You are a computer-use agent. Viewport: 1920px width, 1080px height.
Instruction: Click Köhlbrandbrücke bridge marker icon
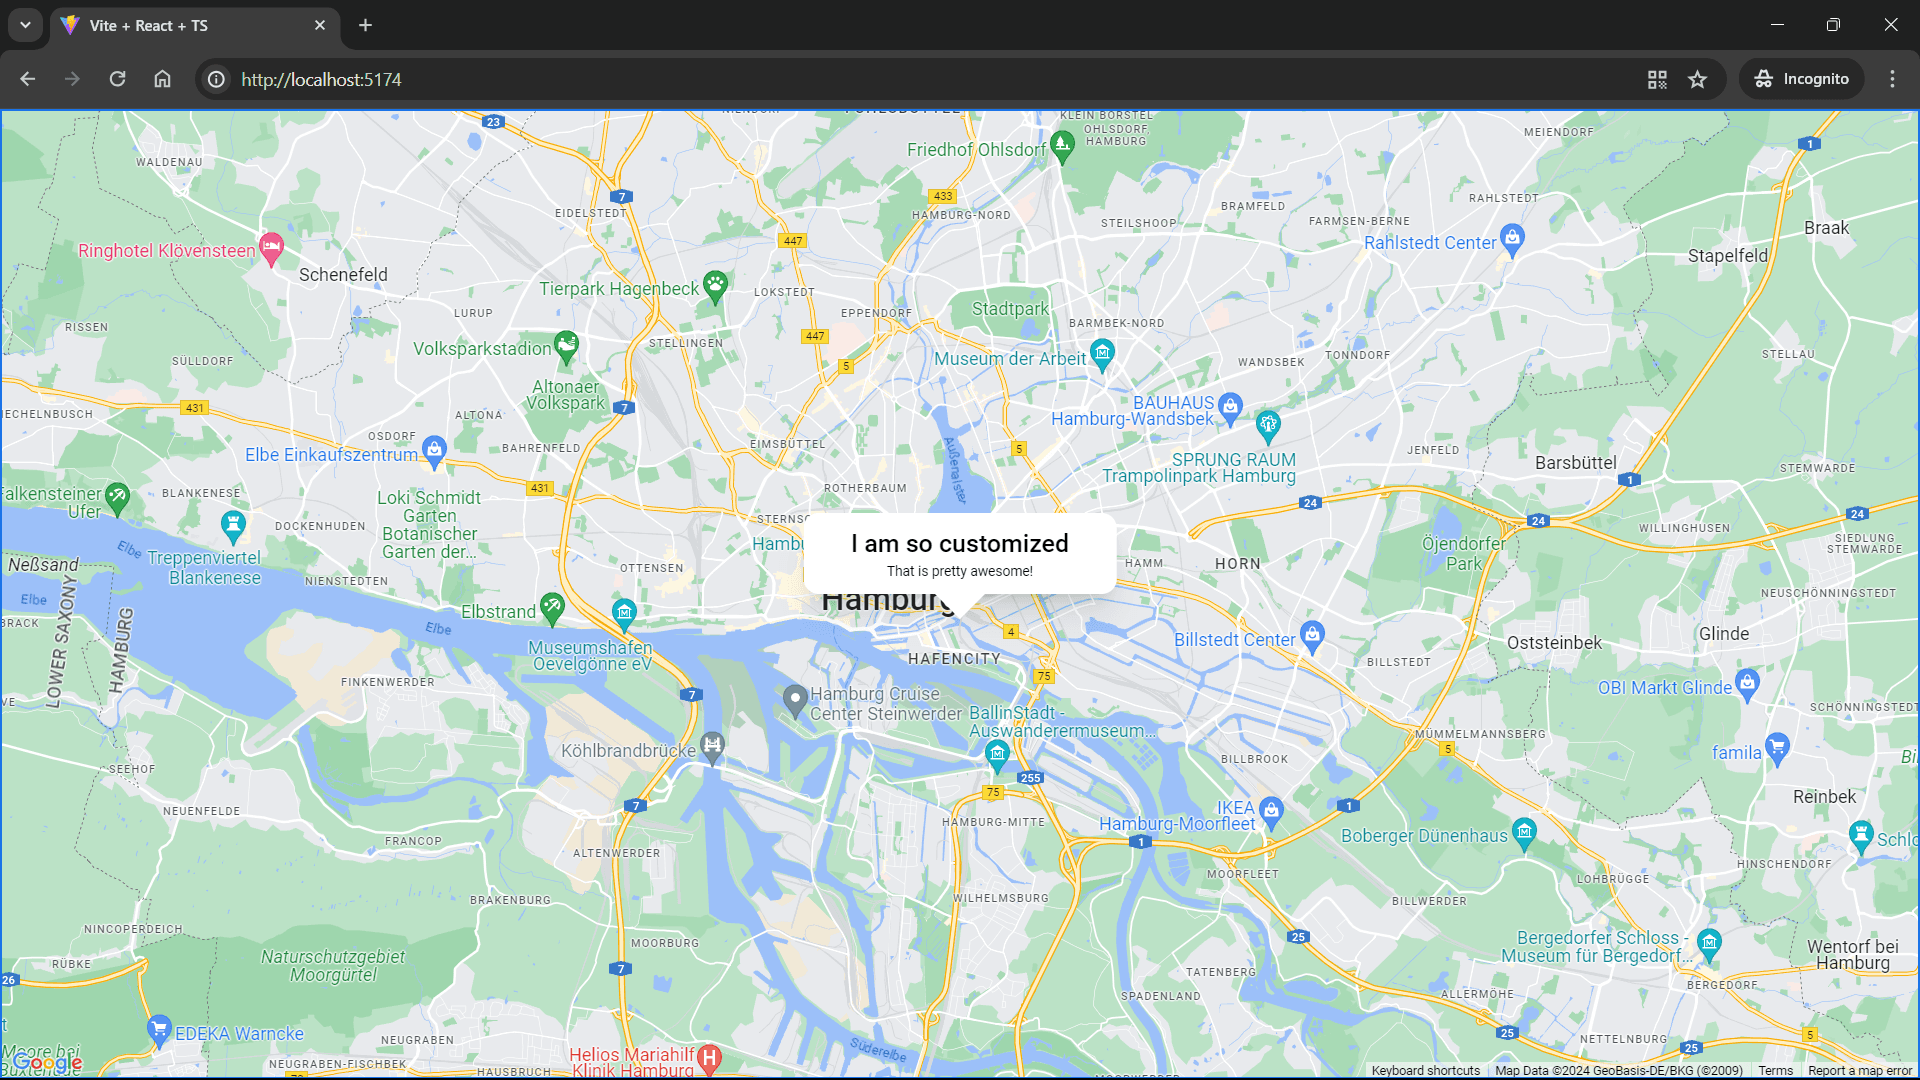pos(712,746)
